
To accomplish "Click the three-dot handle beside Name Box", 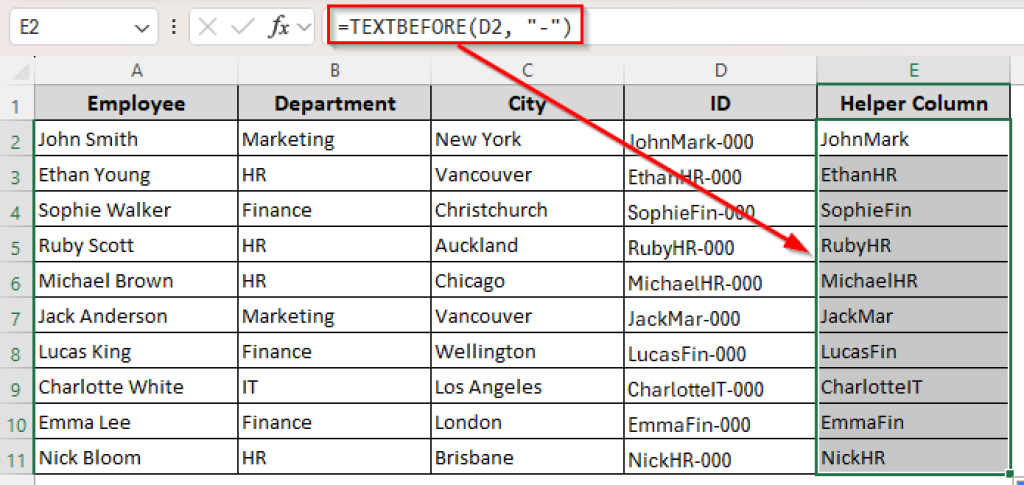I will click(174, 28).
